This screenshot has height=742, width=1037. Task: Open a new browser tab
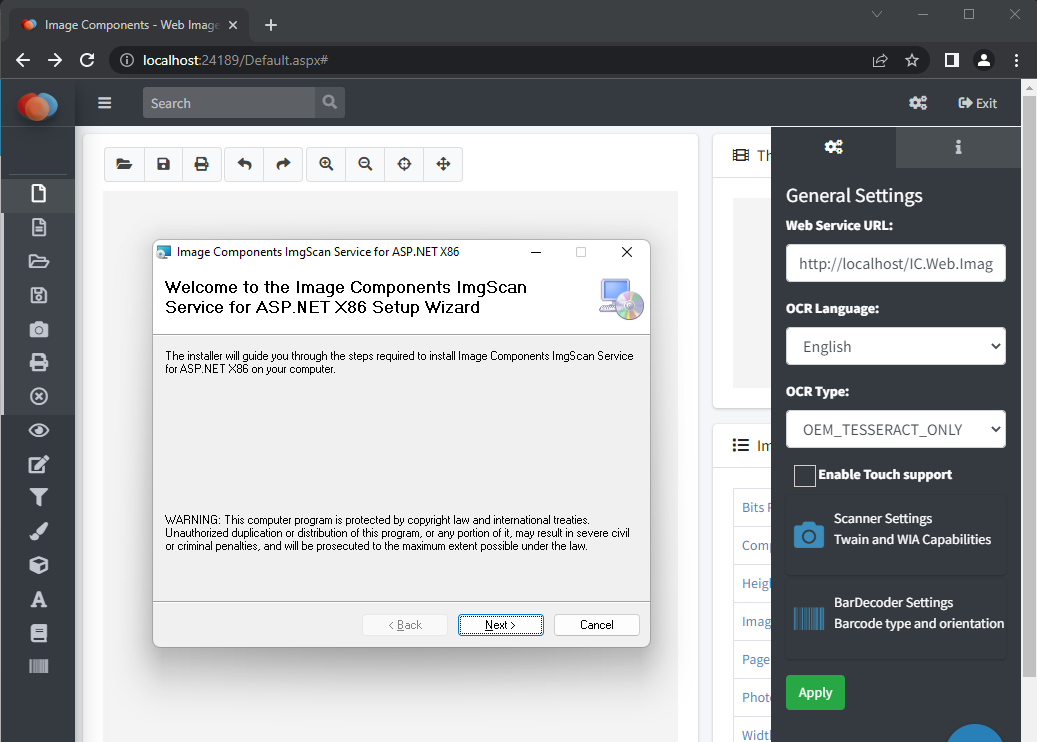click(x=270, y=25)
